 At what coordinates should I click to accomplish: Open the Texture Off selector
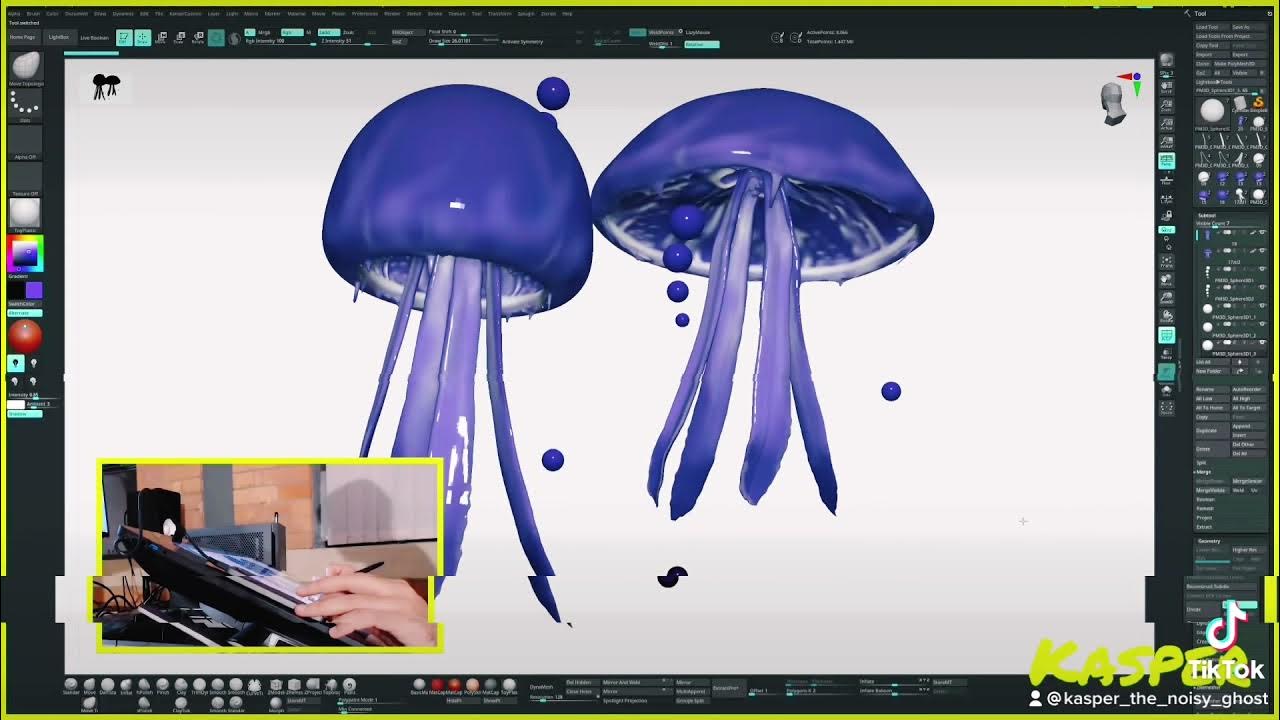tap(25, 177)
